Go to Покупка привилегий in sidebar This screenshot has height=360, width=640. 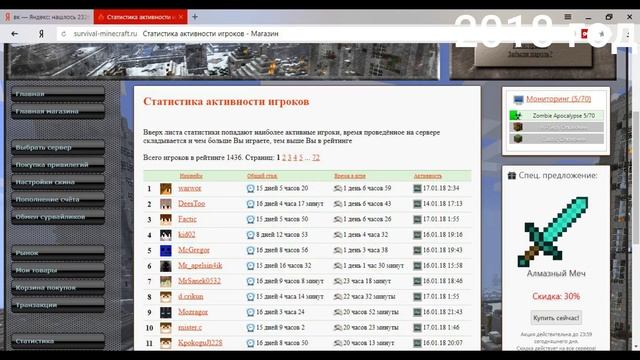tap(58, 165)
